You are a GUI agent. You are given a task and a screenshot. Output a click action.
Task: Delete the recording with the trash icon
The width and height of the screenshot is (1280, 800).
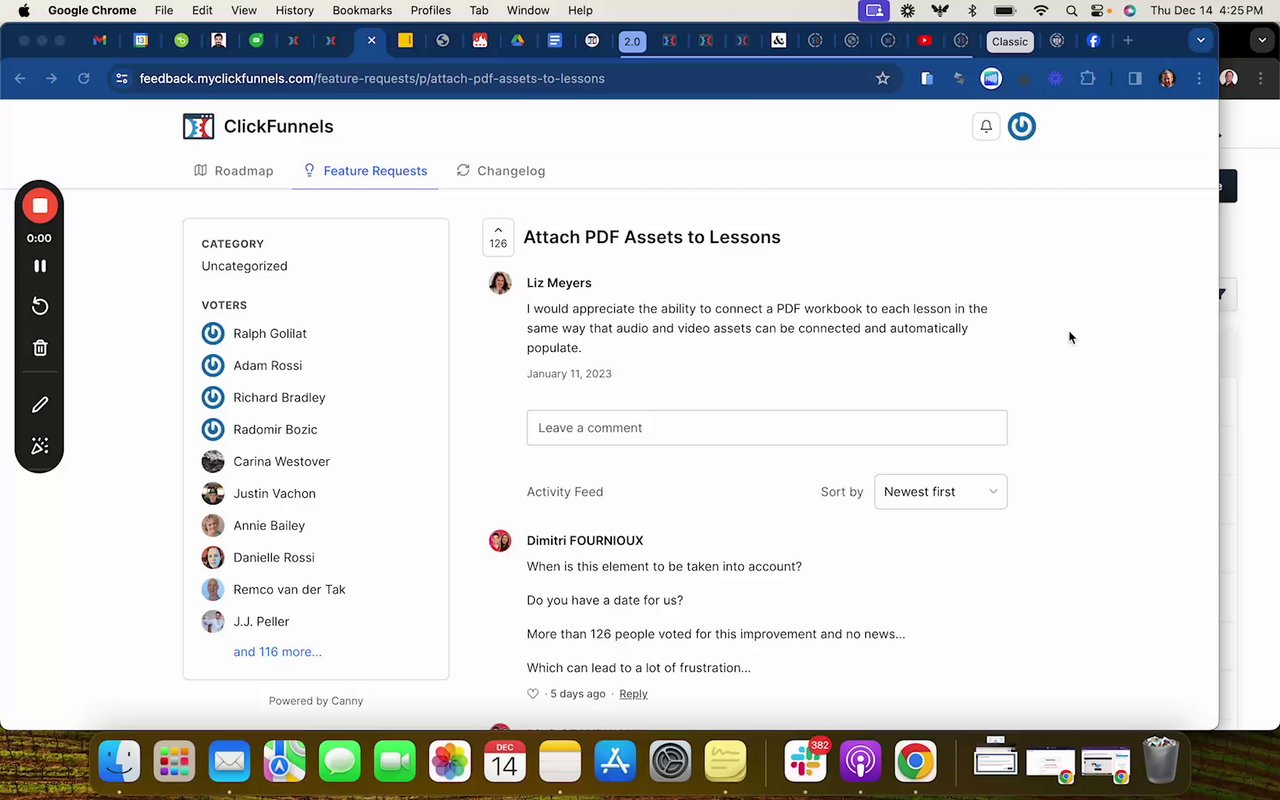[40, 348]
